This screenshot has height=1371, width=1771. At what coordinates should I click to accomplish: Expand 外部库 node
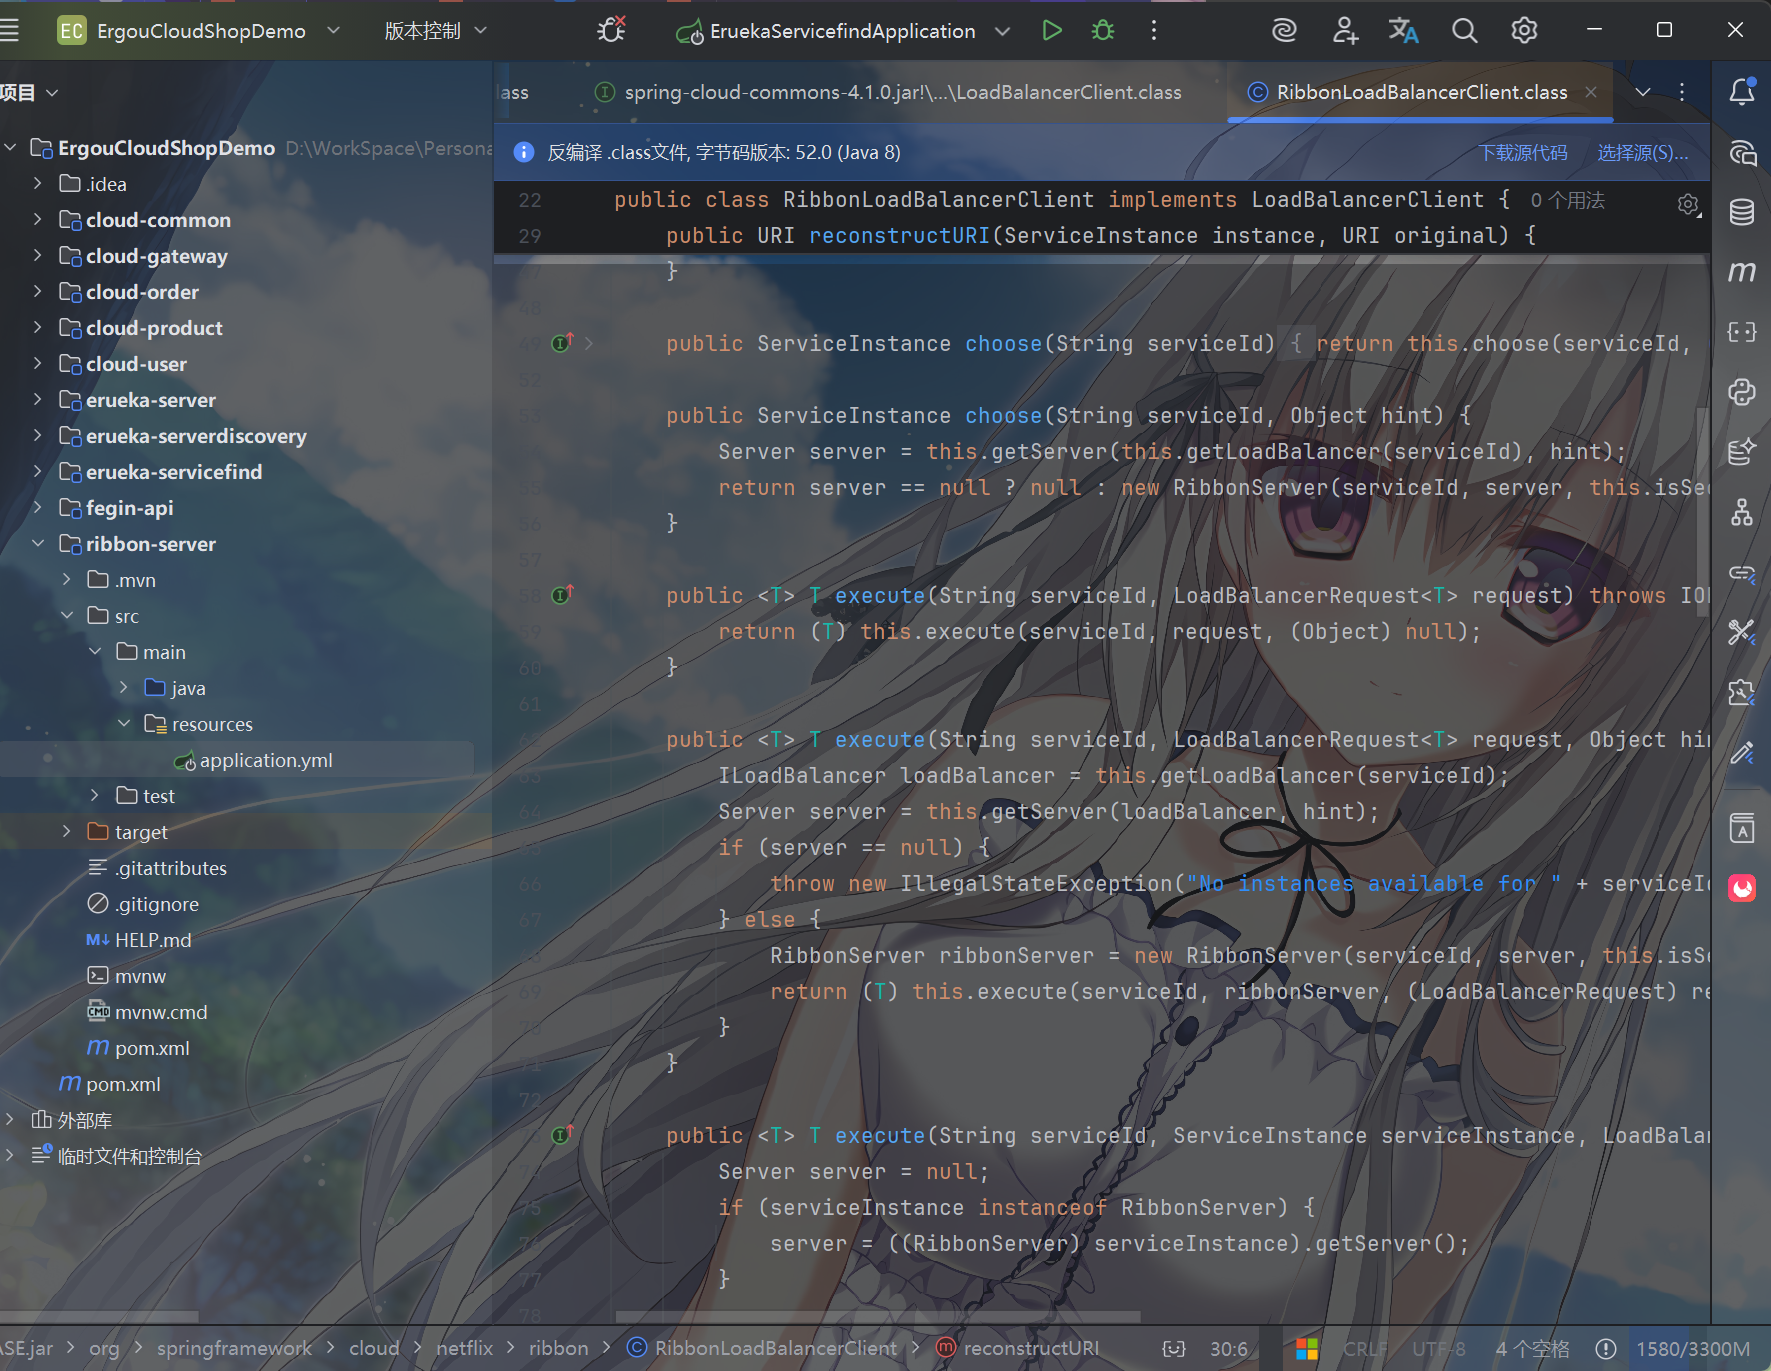(x=9, y=1120)
